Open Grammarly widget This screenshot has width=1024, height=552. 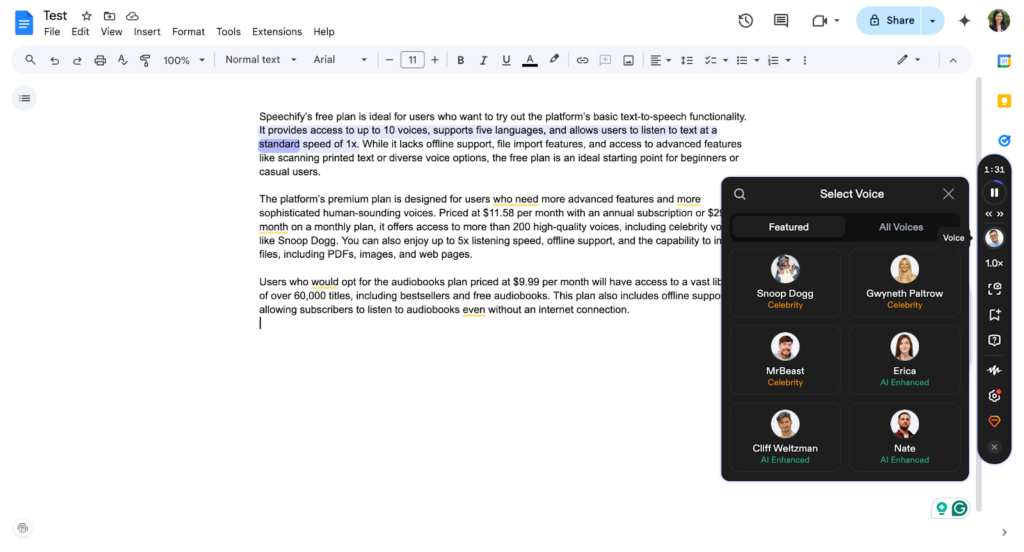(x=959, y=508)
